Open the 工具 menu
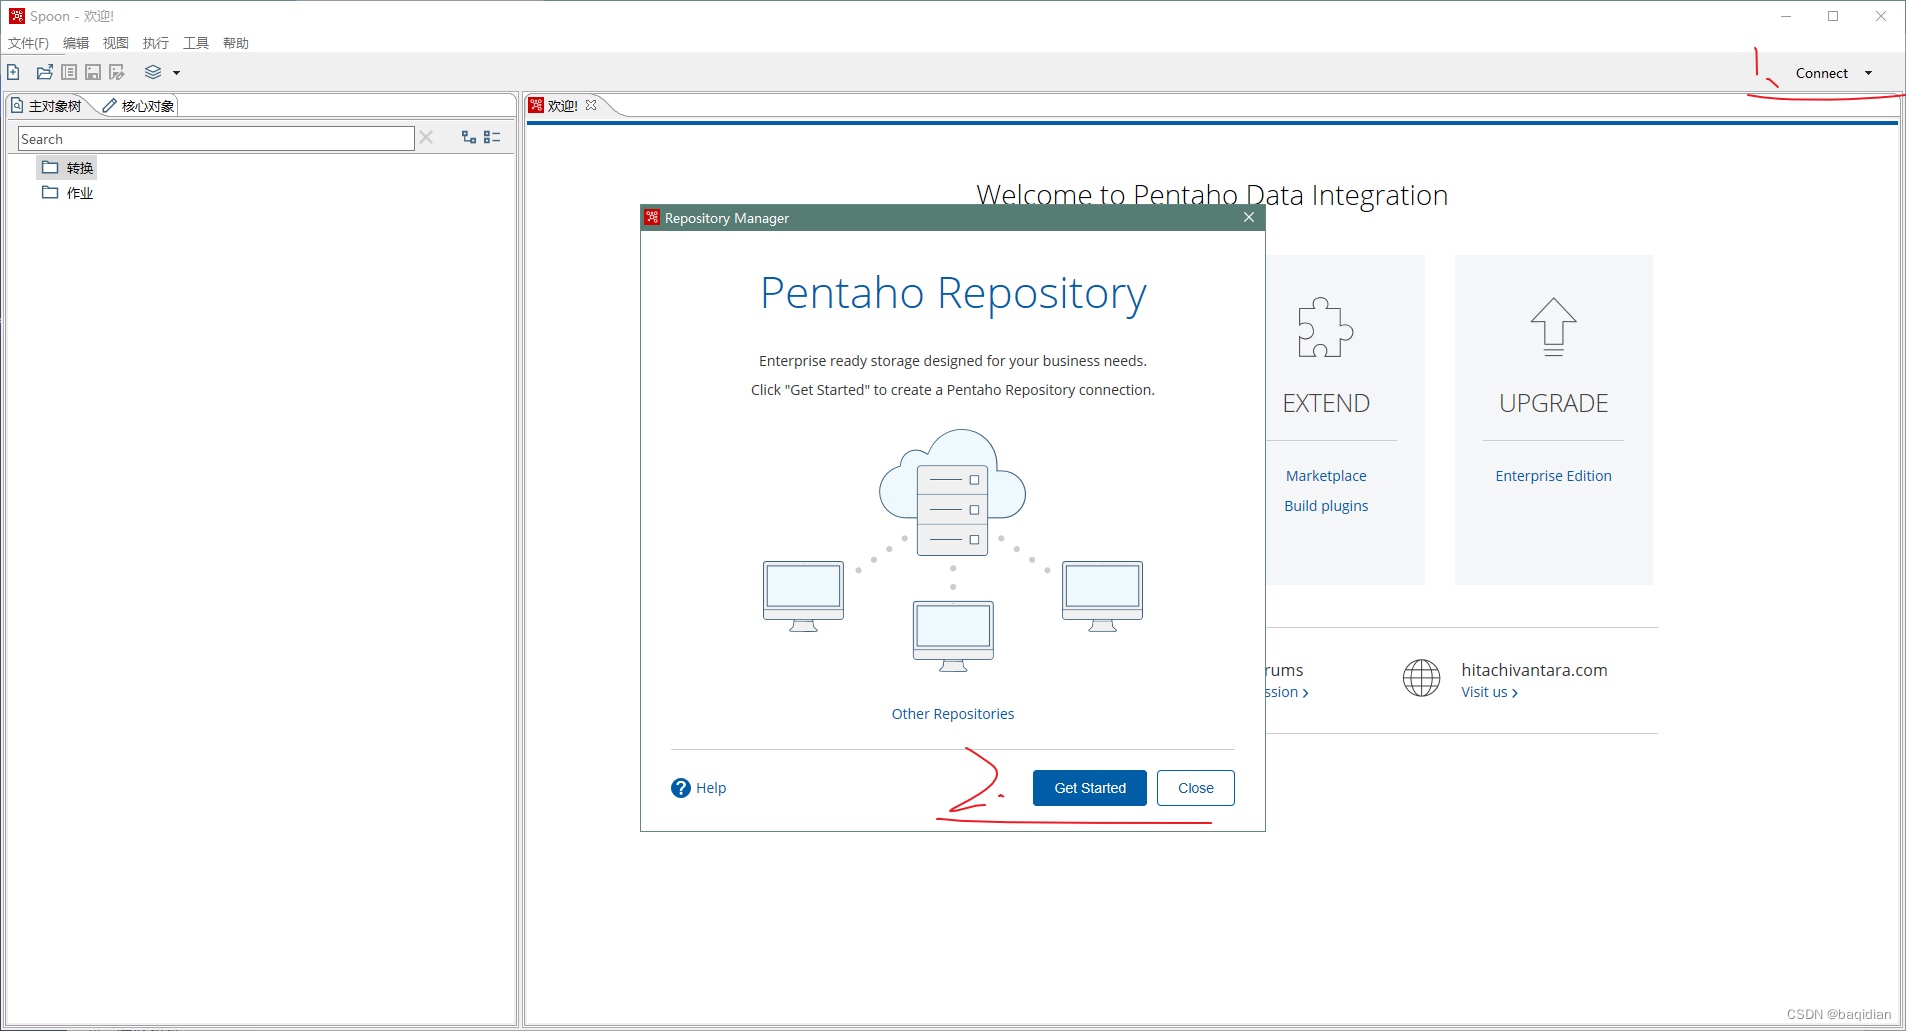The image size is (1906, 1031). 196,43
